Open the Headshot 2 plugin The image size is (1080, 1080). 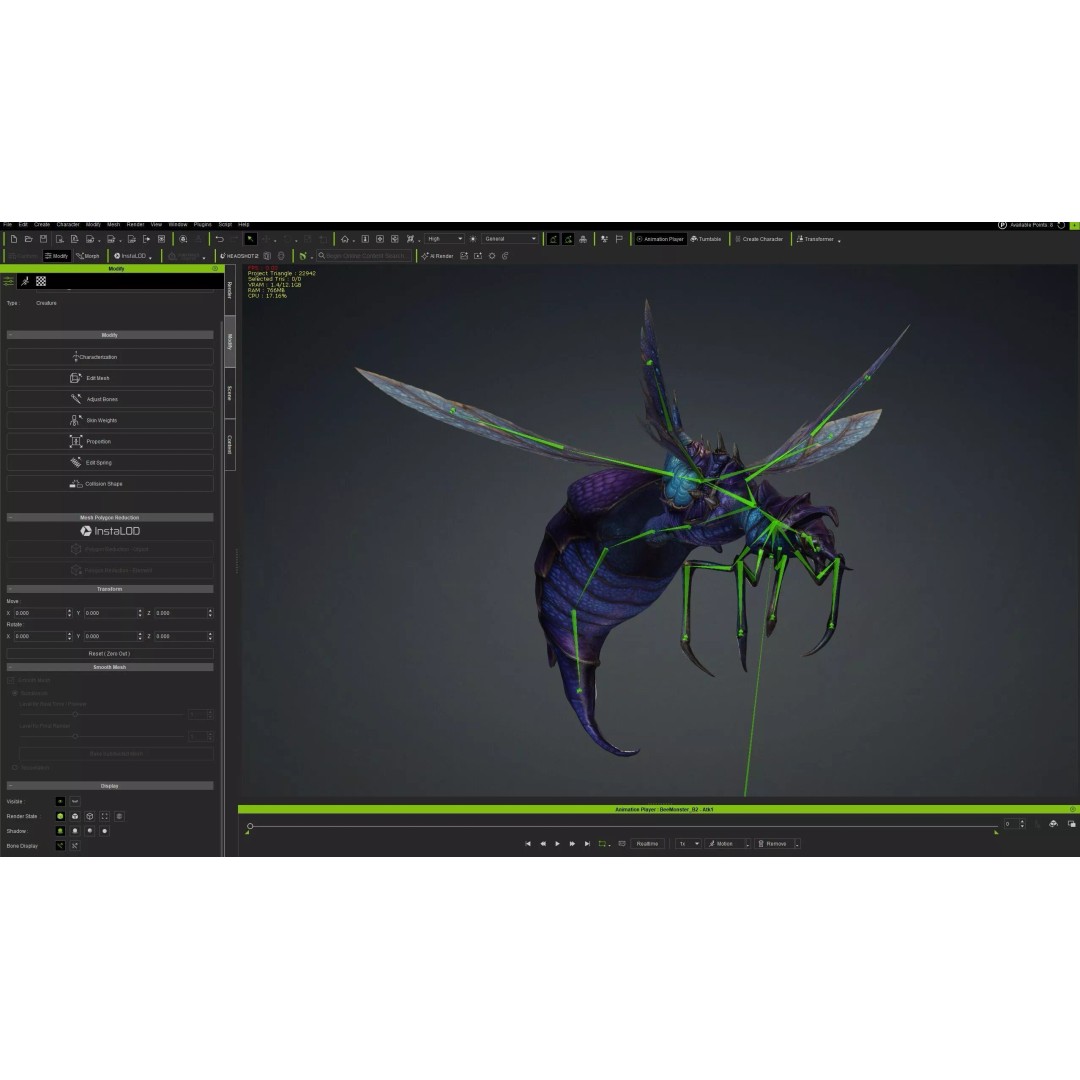(x=239, y=256)
